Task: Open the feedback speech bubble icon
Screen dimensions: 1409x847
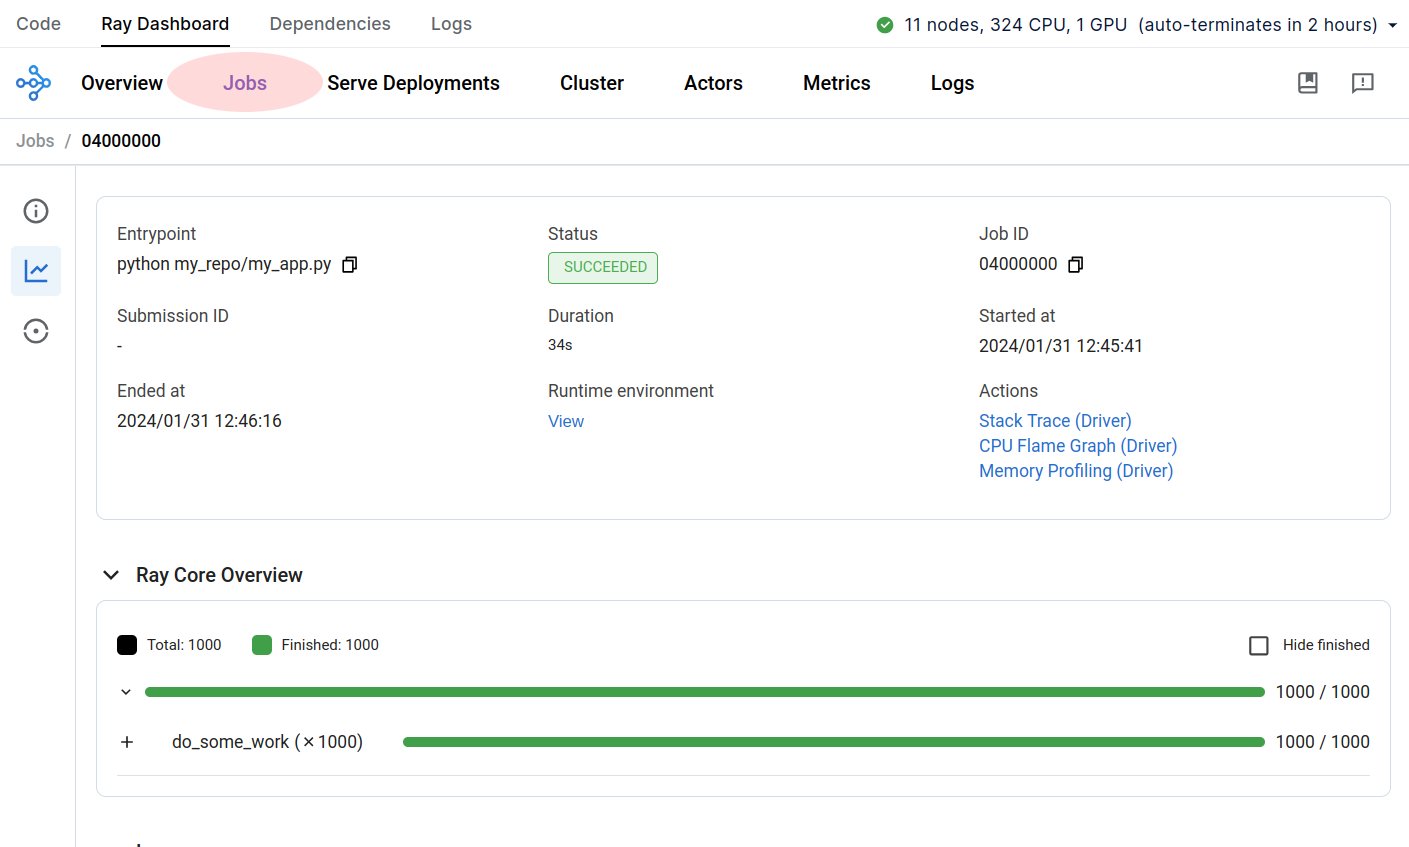Action: [1362, 83]
